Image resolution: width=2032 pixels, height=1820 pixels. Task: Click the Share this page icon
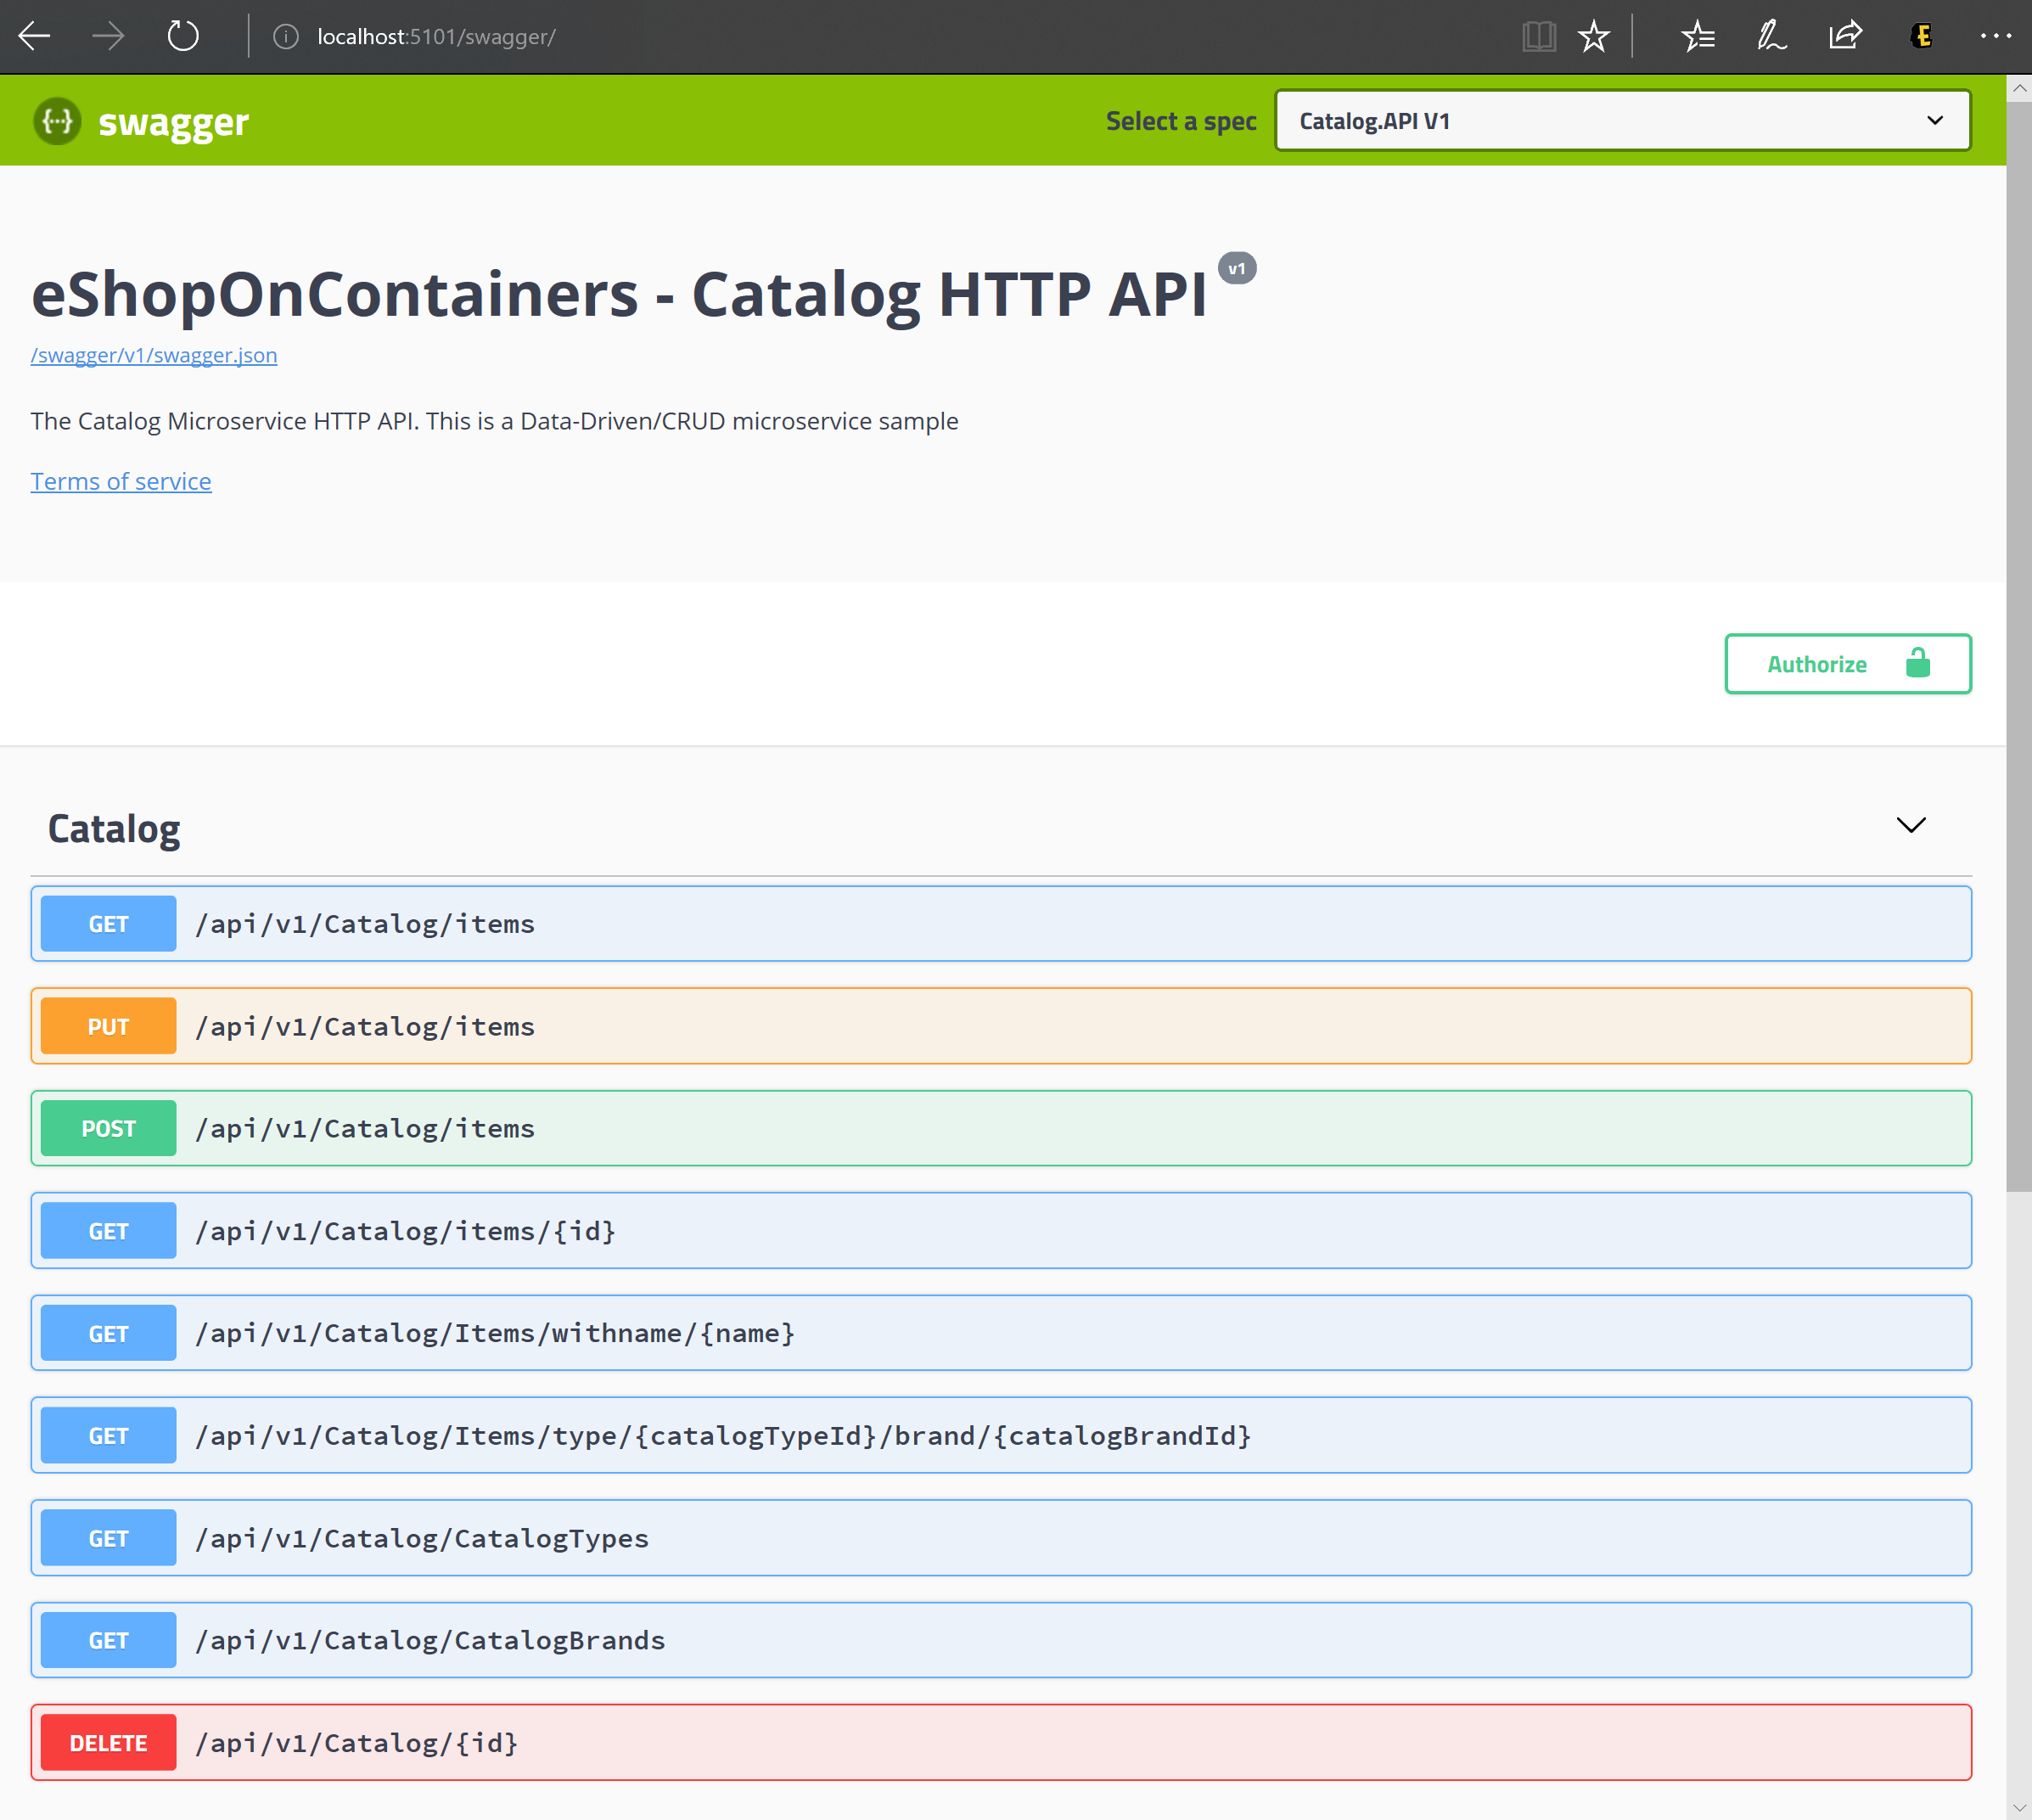[1845, 36]
